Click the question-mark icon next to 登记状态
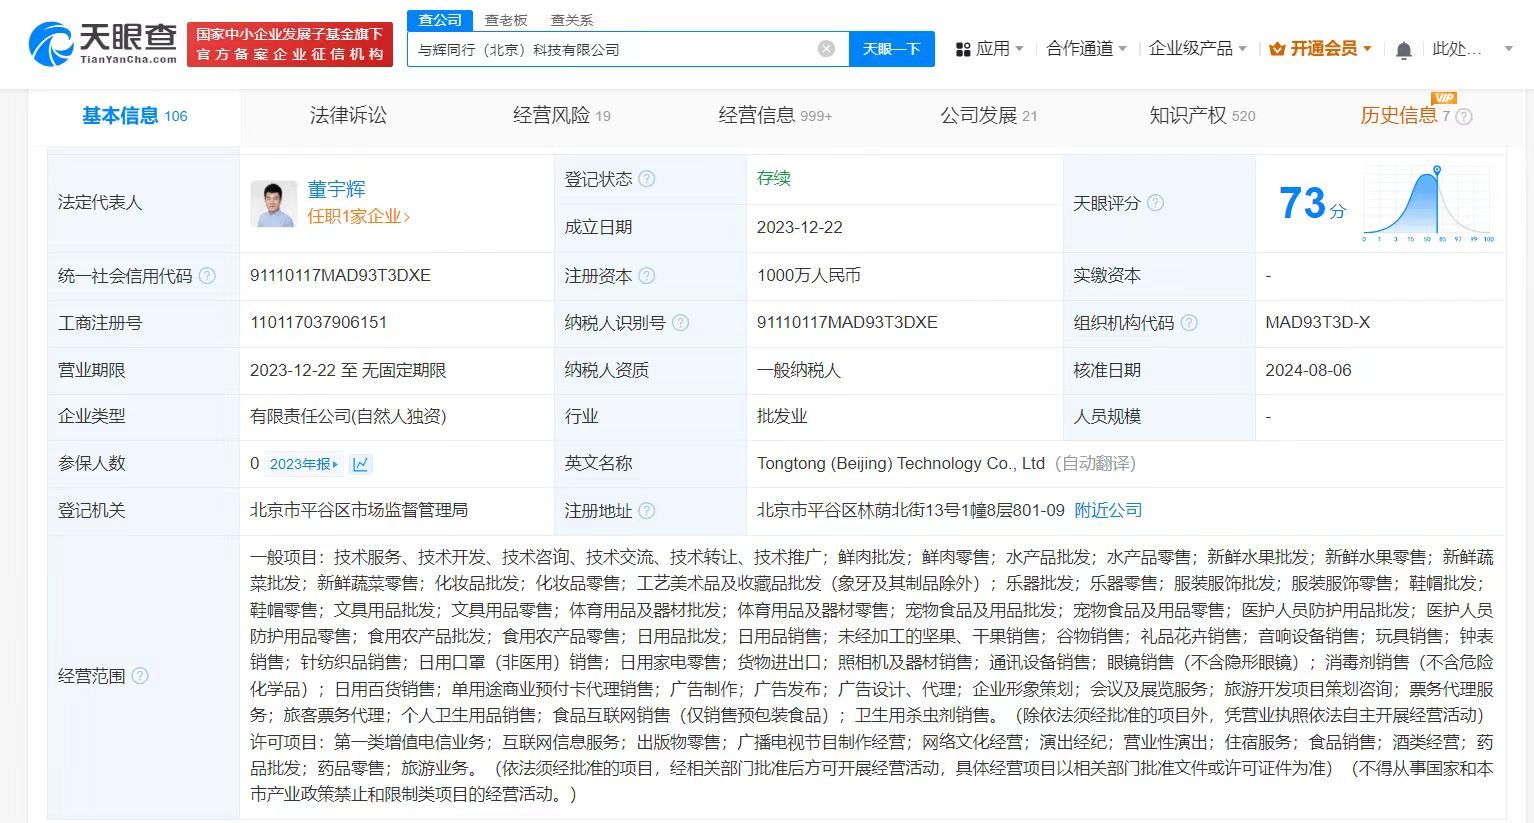This screenshot has height=823, width=1534. pyautogui.click(x=649, y=179)
